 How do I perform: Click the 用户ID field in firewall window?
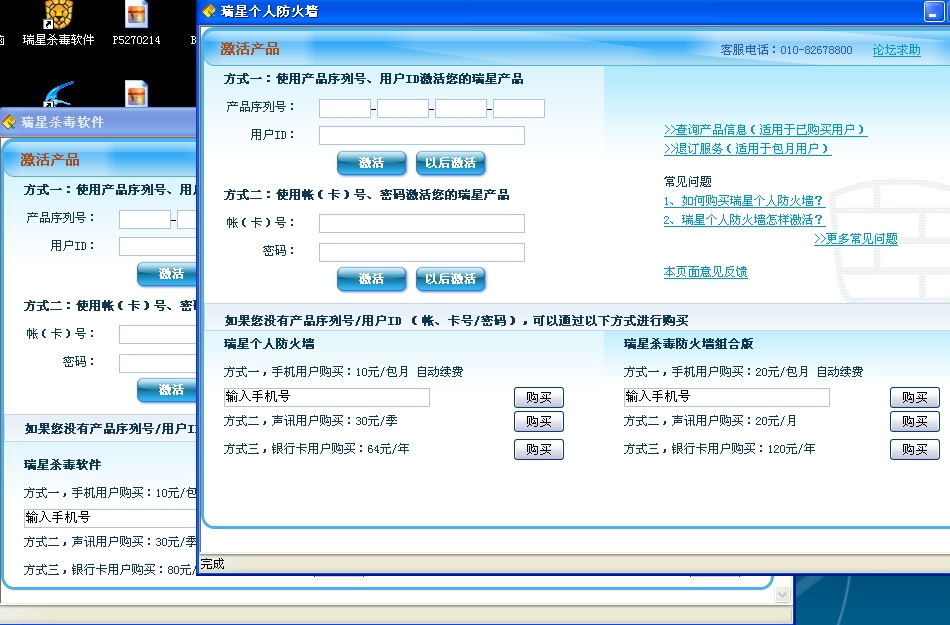coord(422,135)
